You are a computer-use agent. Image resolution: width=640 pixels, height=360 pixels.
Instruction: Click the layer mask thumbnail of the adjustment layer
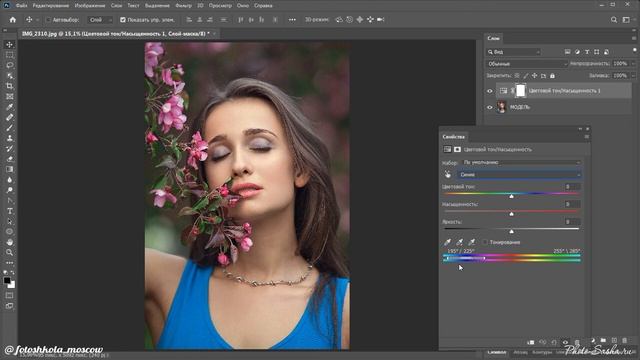tap(520, 91)
